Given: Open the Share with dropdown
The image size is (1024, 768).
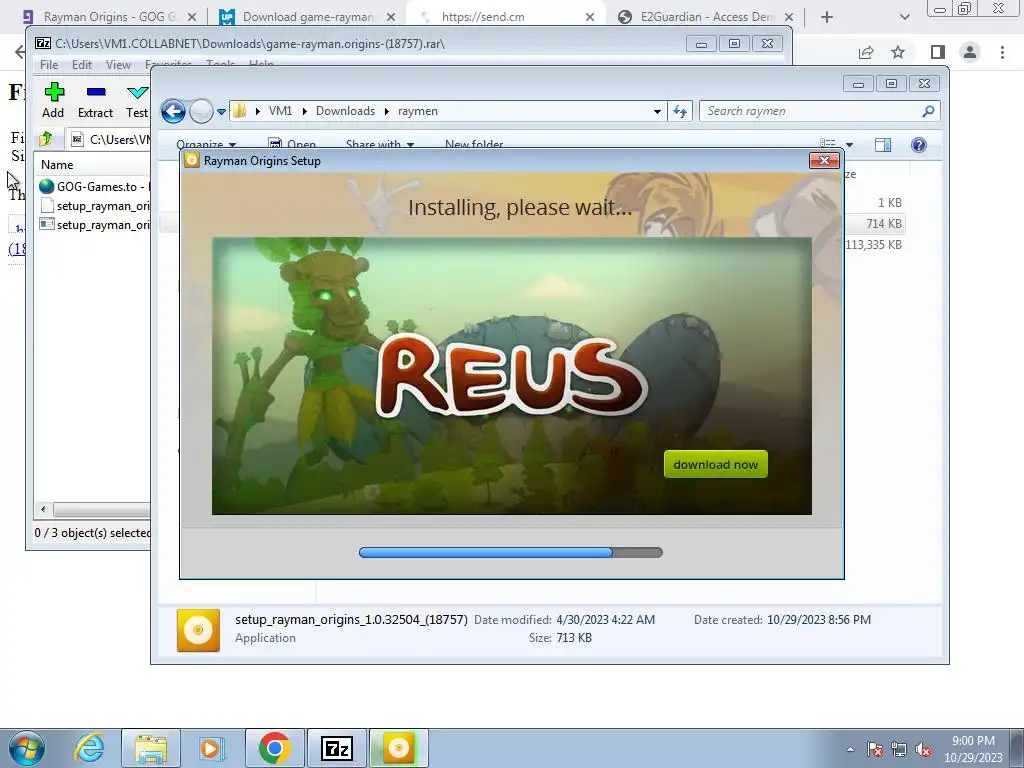Looking at the screenshot, I should 379,145.
